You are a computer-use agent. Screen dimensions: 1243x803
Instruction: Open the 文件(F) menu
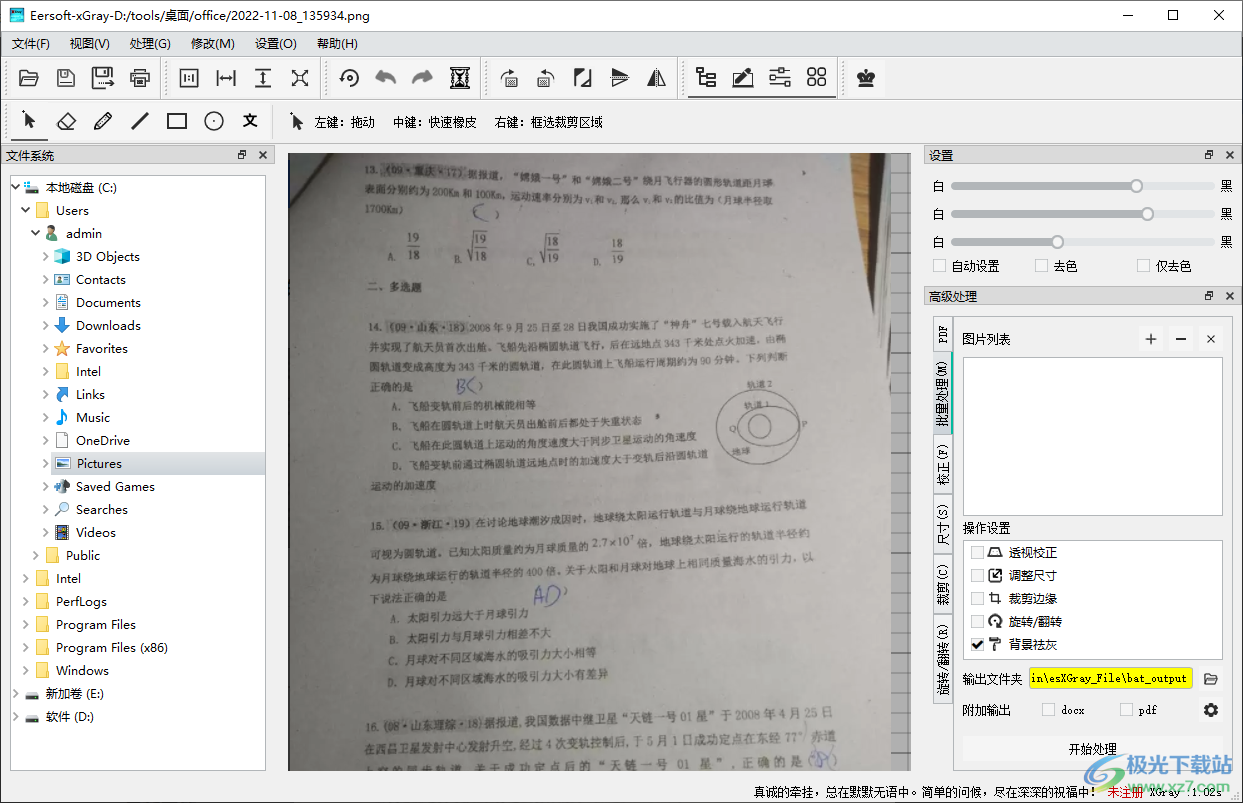[x=31, y=44]
